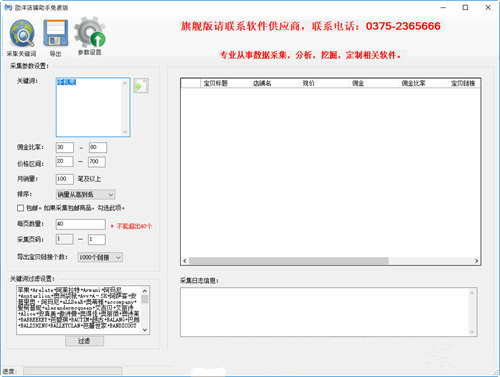Edit the minimum 价格区间 field showing 20

tap(65, 162)
